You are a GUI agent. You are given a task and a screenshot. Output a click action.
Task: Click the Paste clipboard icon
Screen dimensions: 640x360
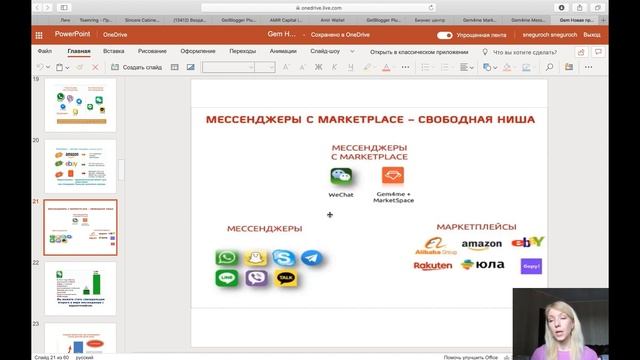[x=60, y=67]
